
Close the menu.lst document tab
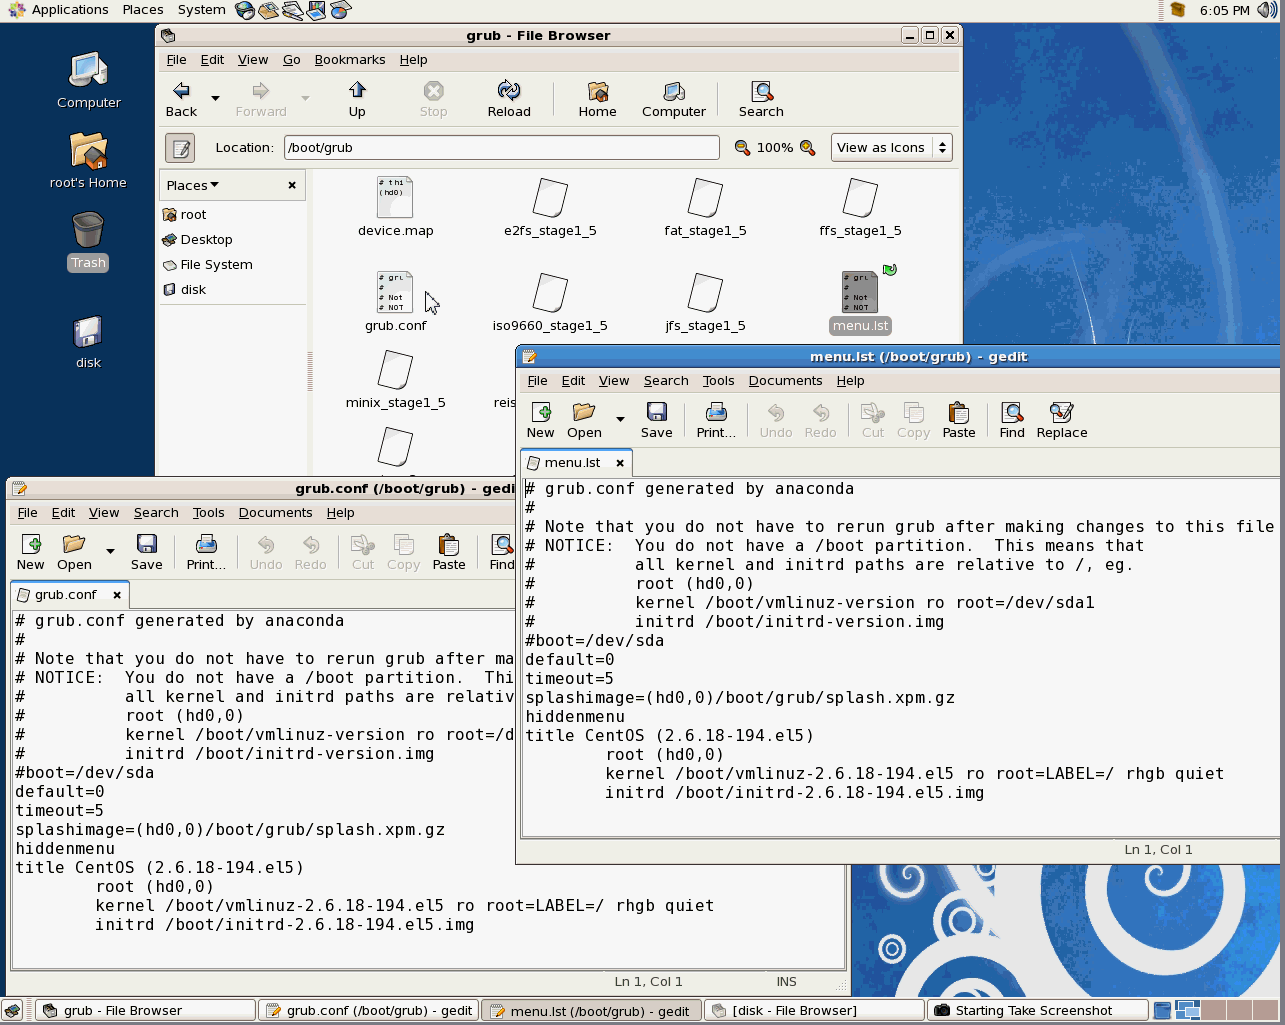pyautogui.click(x=620, y=463)
